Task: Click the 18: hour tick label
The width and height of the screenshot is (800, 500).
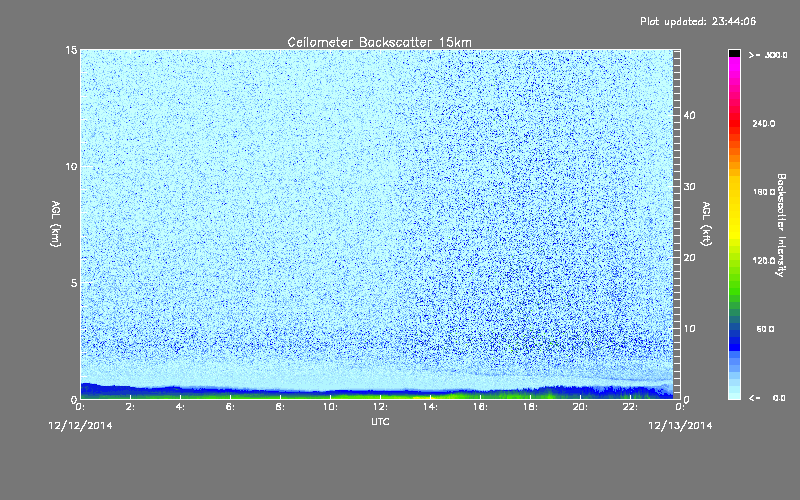Action: point(530,407)
